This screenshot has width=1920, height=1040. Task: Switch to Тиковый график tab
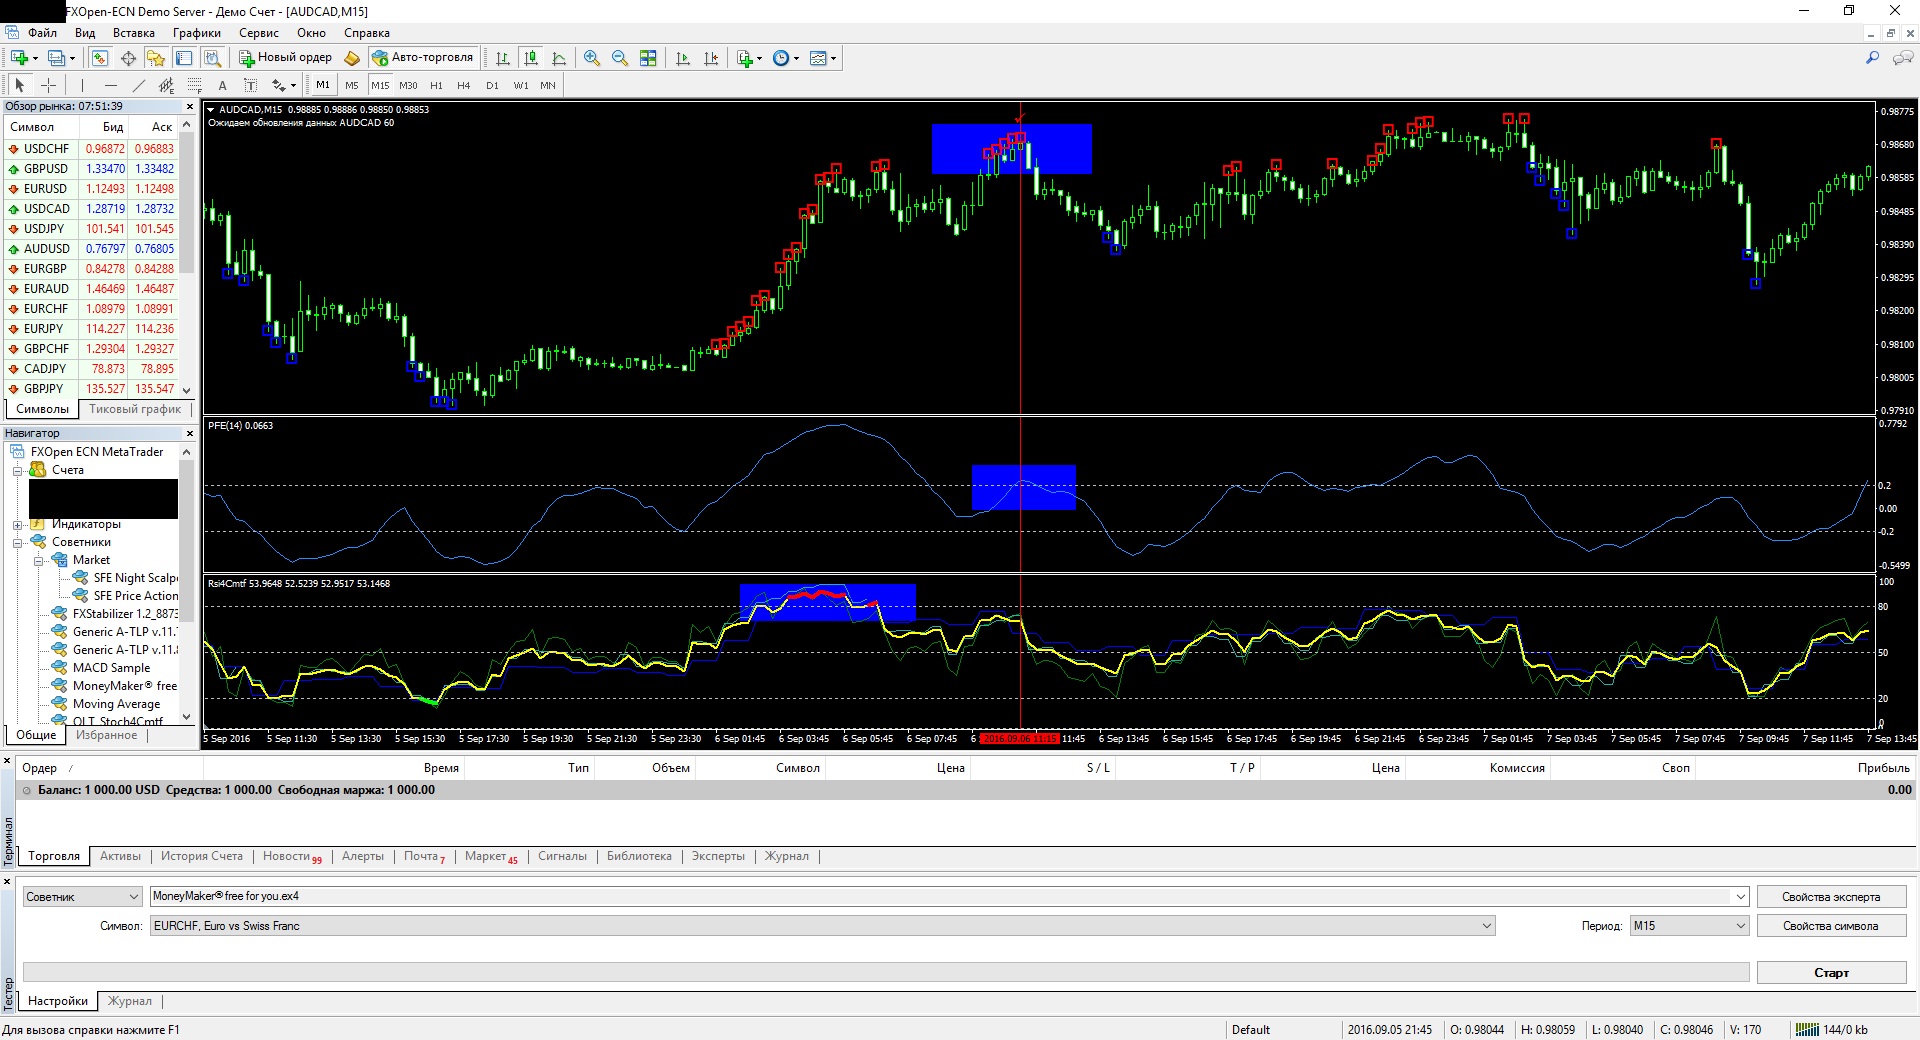135,409
